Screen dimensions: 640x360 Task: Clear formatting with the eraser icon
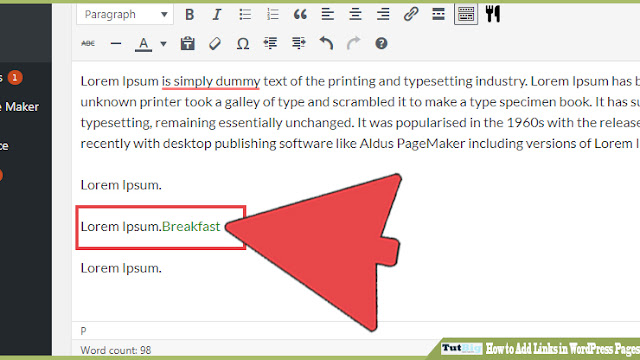click(x=215, y=43)
